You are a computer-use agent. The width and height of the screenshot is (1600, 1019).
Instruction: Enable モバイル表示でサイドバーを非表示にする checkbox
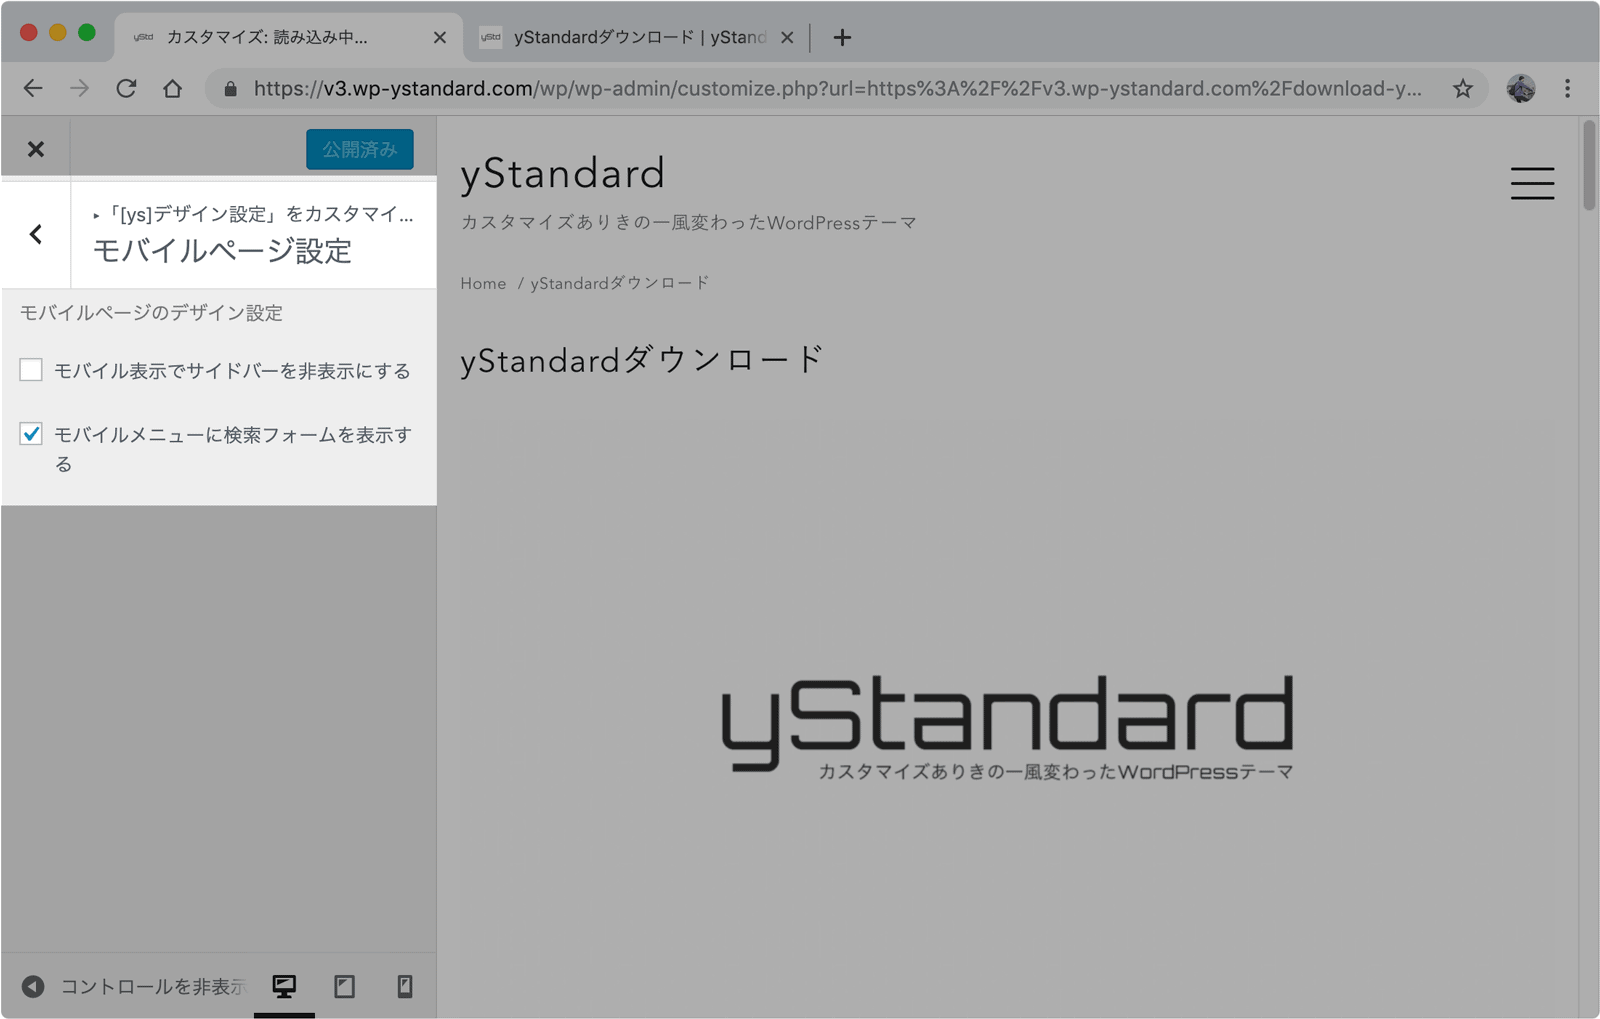coord(31,370)
